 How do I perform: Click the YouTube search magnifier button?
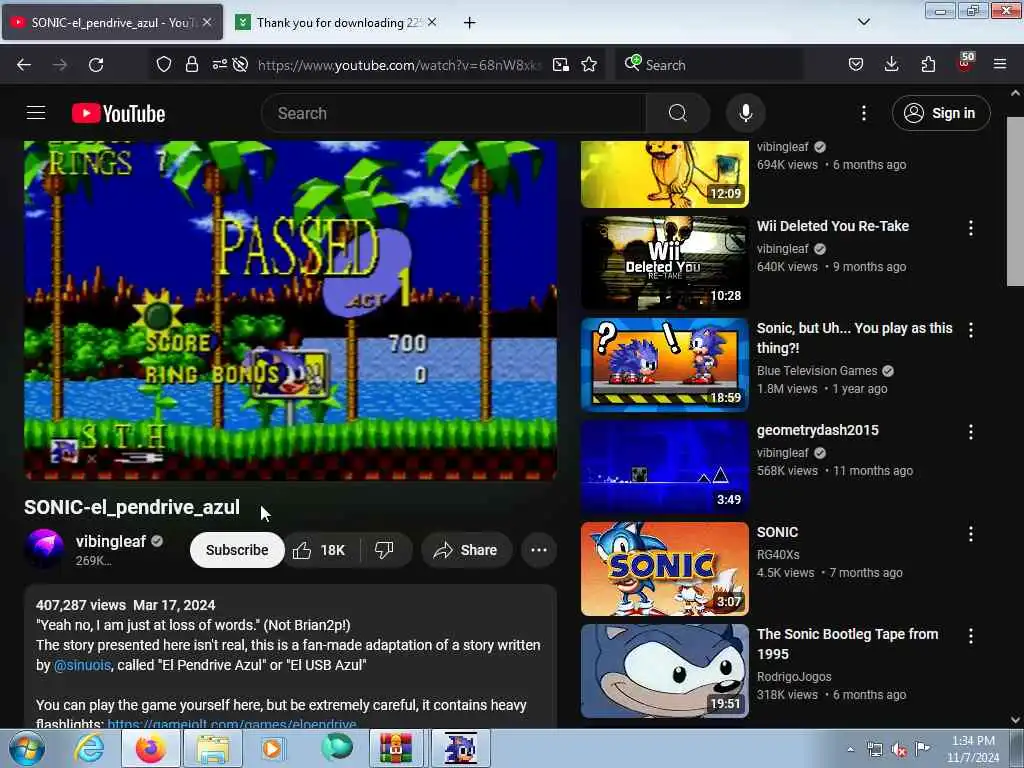coord(677,113)
